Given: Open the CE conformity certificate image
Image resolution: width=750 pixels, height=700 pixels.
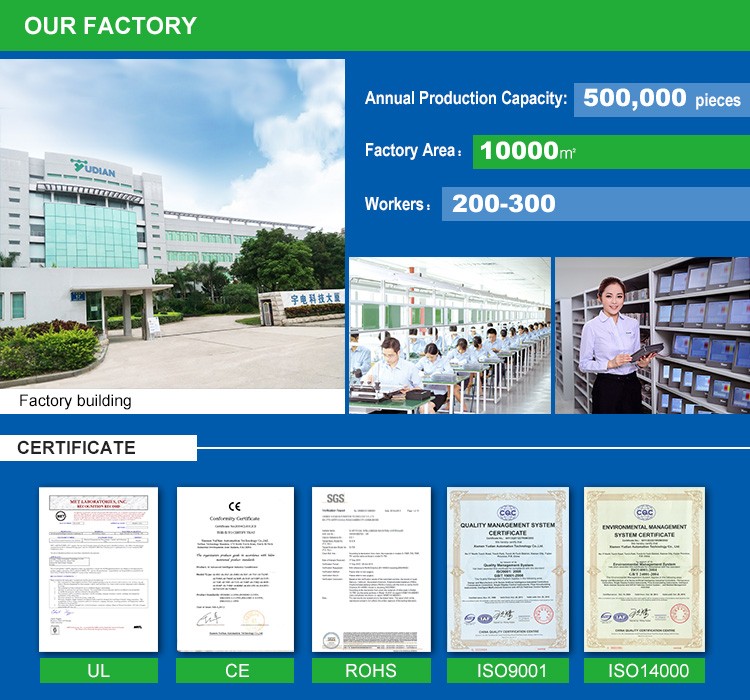Looking at the screenshot, I should tap(235, 570).
